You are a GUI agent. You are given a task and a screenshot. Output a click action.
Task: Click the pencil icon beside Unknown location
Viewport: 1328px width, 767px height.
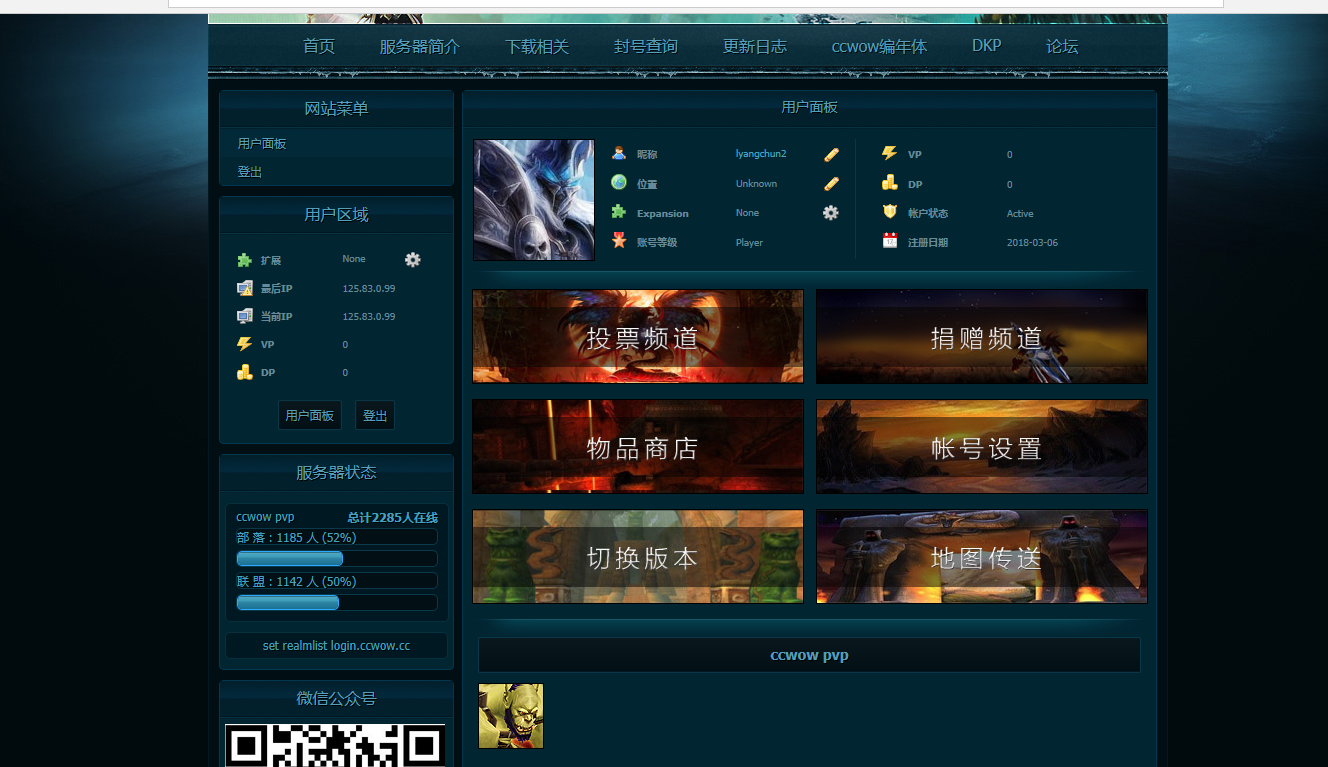point(829,183)
